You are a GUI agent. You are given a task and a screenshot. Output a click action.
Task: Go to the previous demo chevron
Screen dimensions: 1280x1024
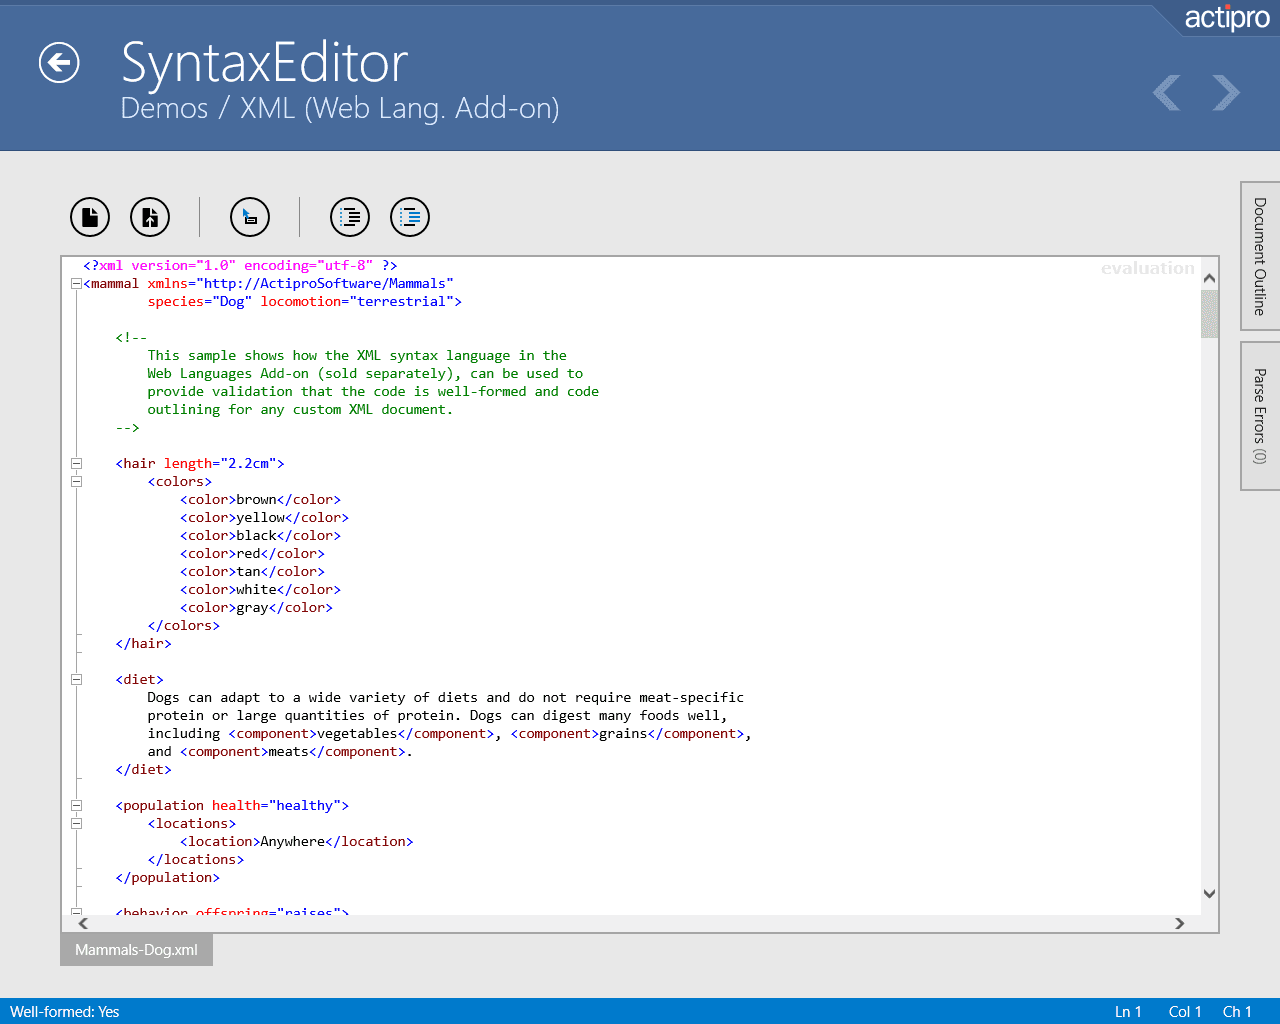[1166, 93]
